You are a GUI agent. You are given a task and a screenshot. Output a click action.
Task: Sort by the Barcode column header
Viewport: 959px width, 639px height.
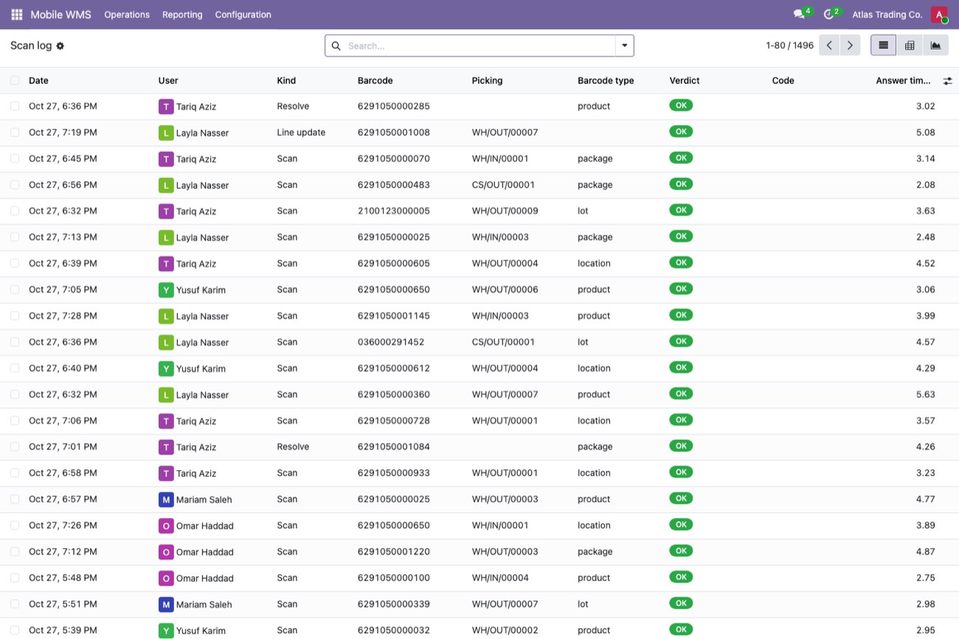pos(375,81)
